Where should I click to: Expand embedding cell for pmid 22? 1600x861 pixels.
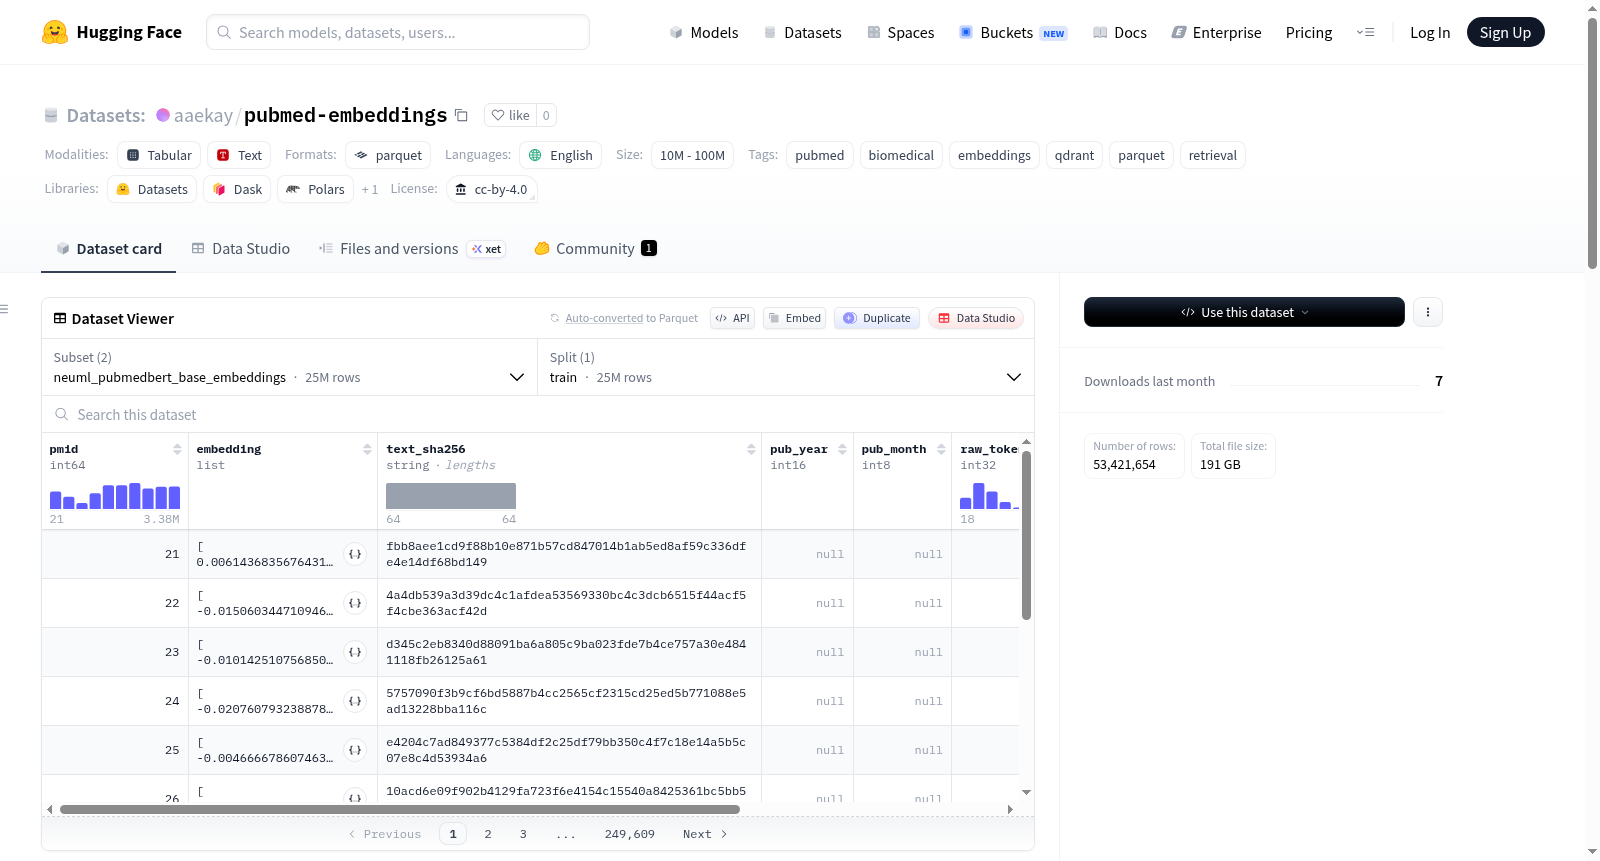pos(355,603)
